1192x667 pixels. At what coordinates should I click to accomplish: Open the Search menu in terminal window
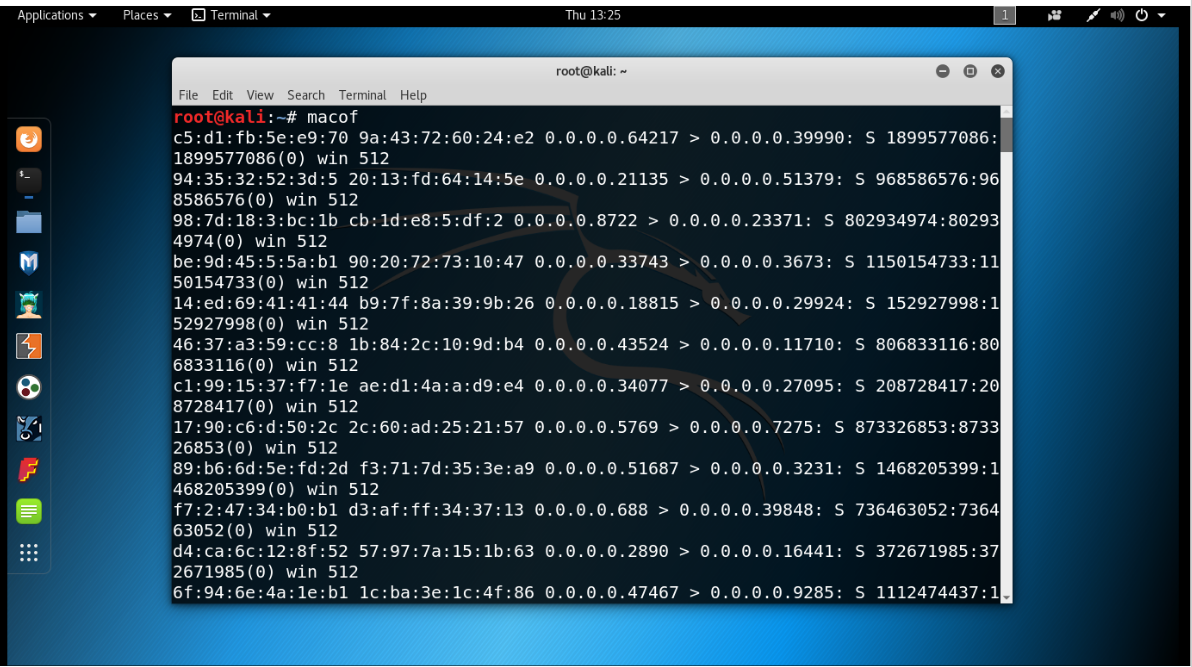(306, 95)
